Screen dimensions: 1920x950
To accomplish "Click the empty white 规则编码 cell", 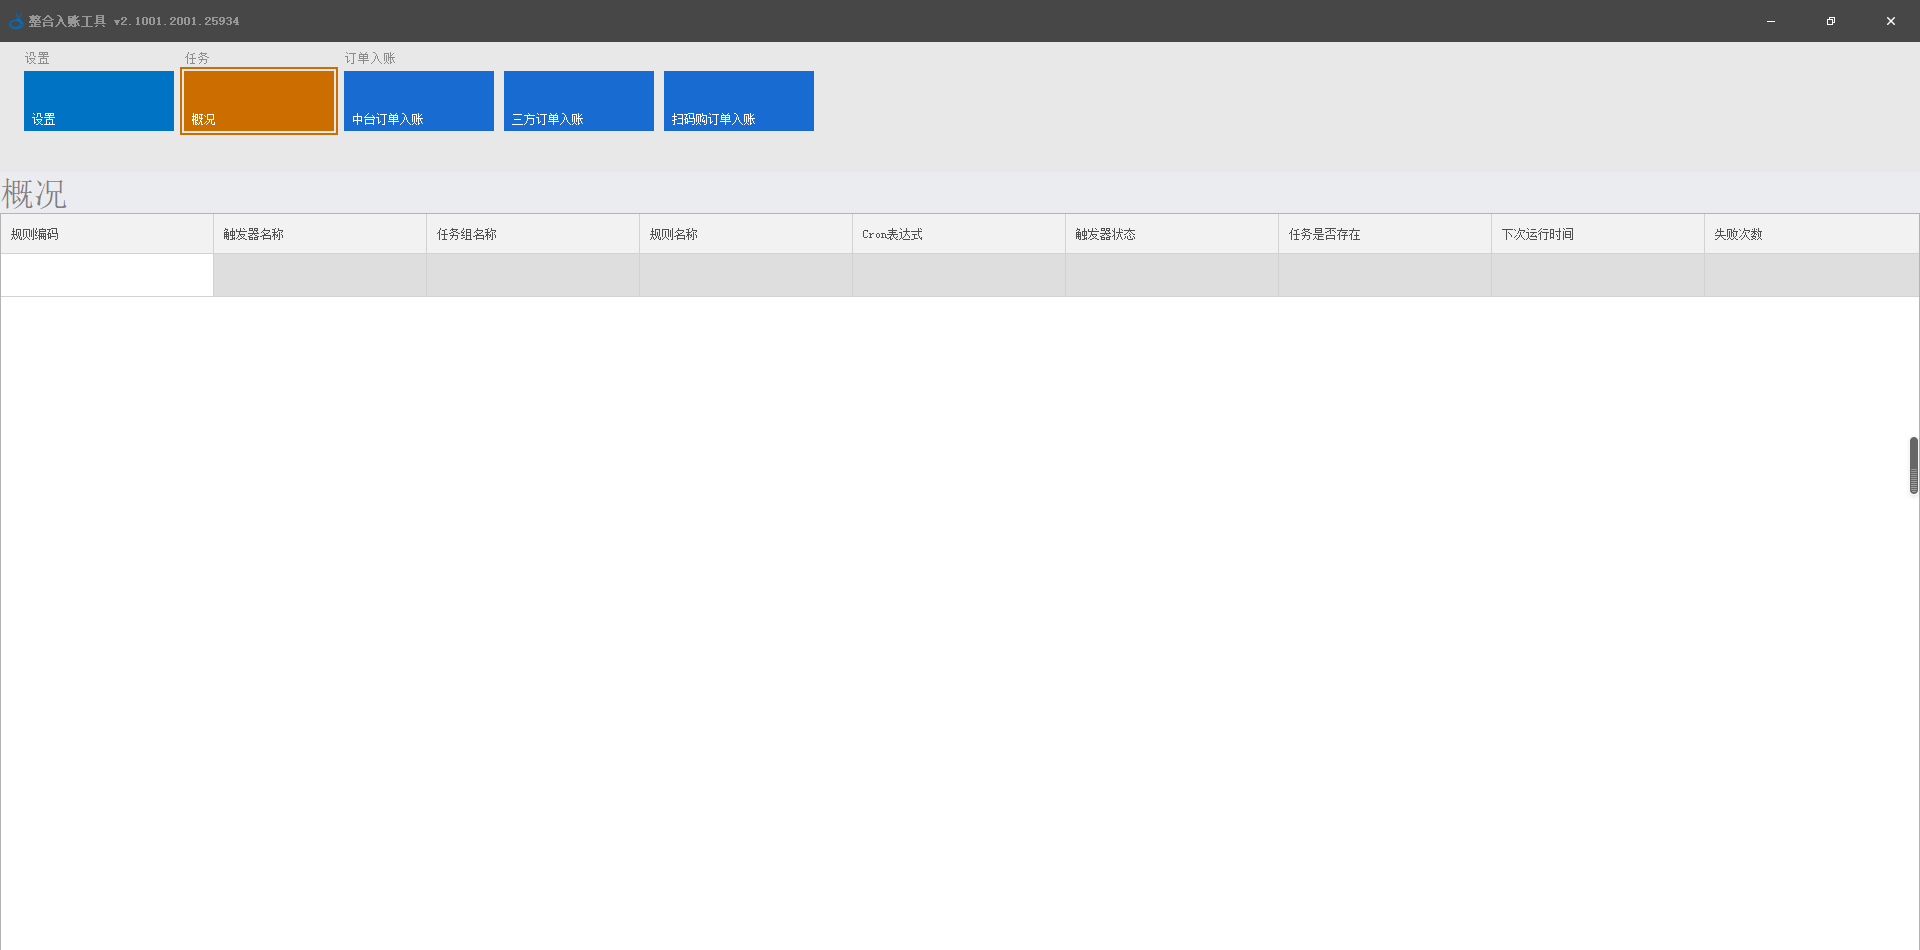I will point(107,275).
